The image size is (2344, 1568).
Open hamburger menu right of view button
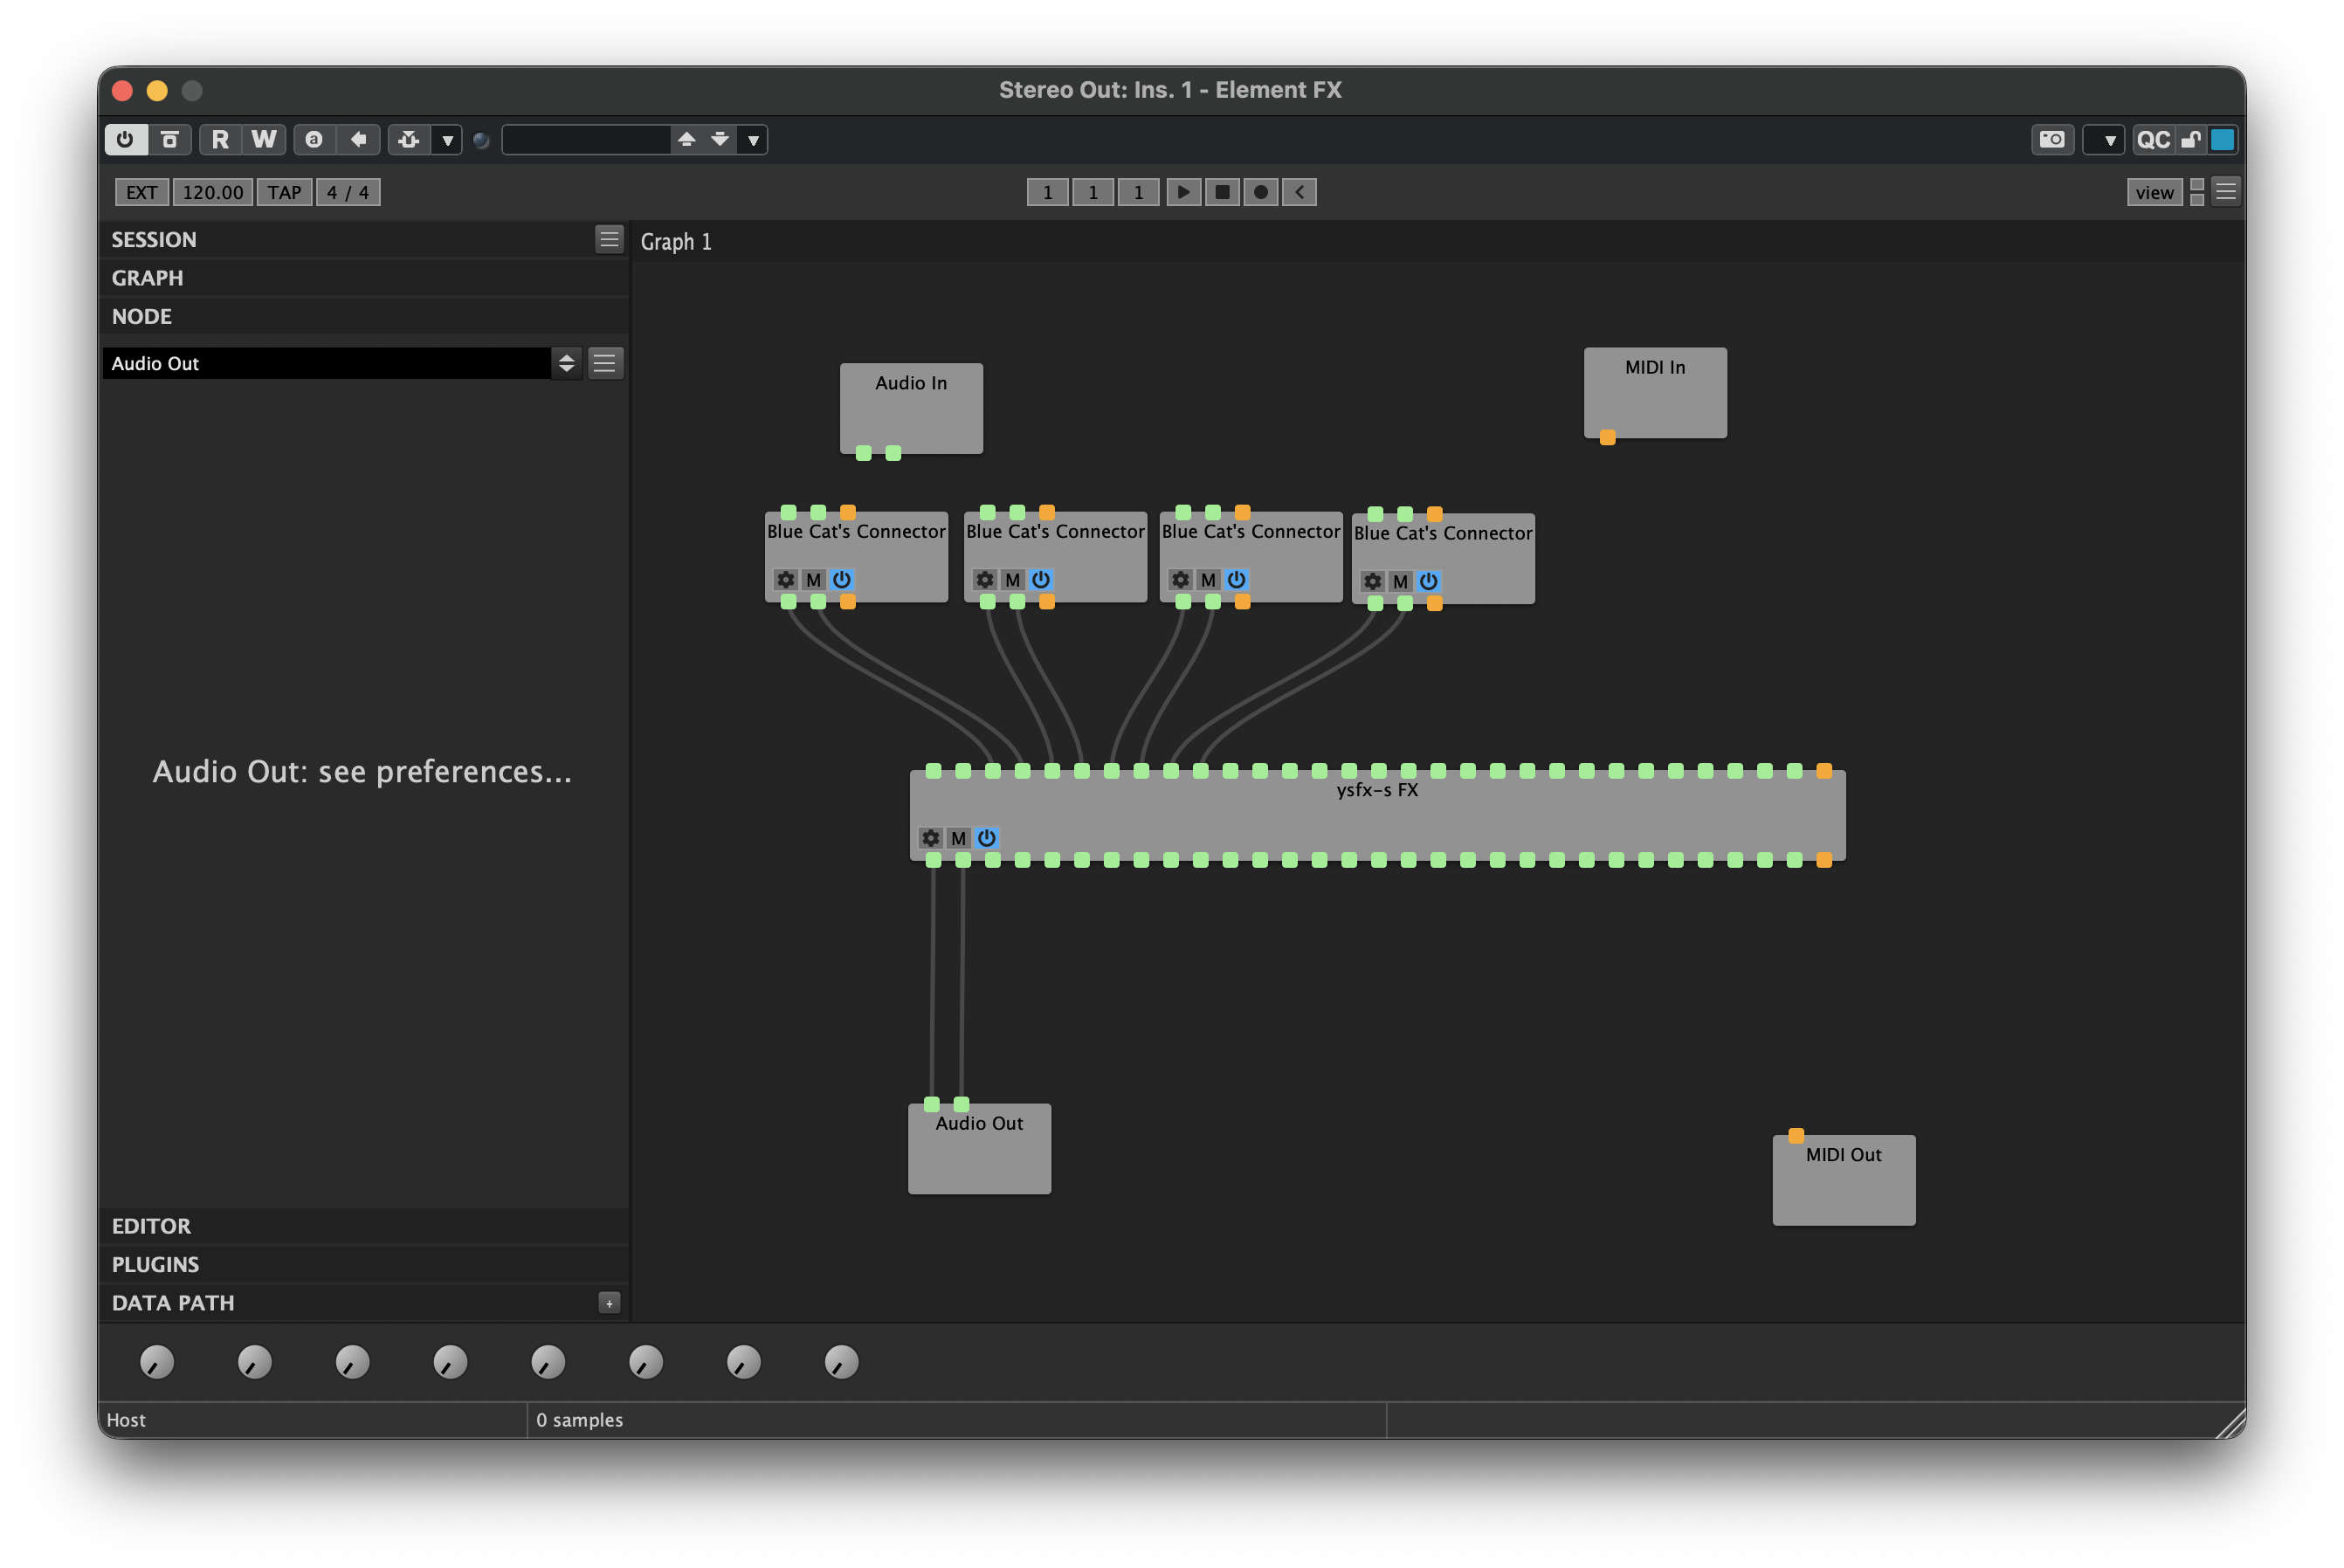tap(2225, 191)
